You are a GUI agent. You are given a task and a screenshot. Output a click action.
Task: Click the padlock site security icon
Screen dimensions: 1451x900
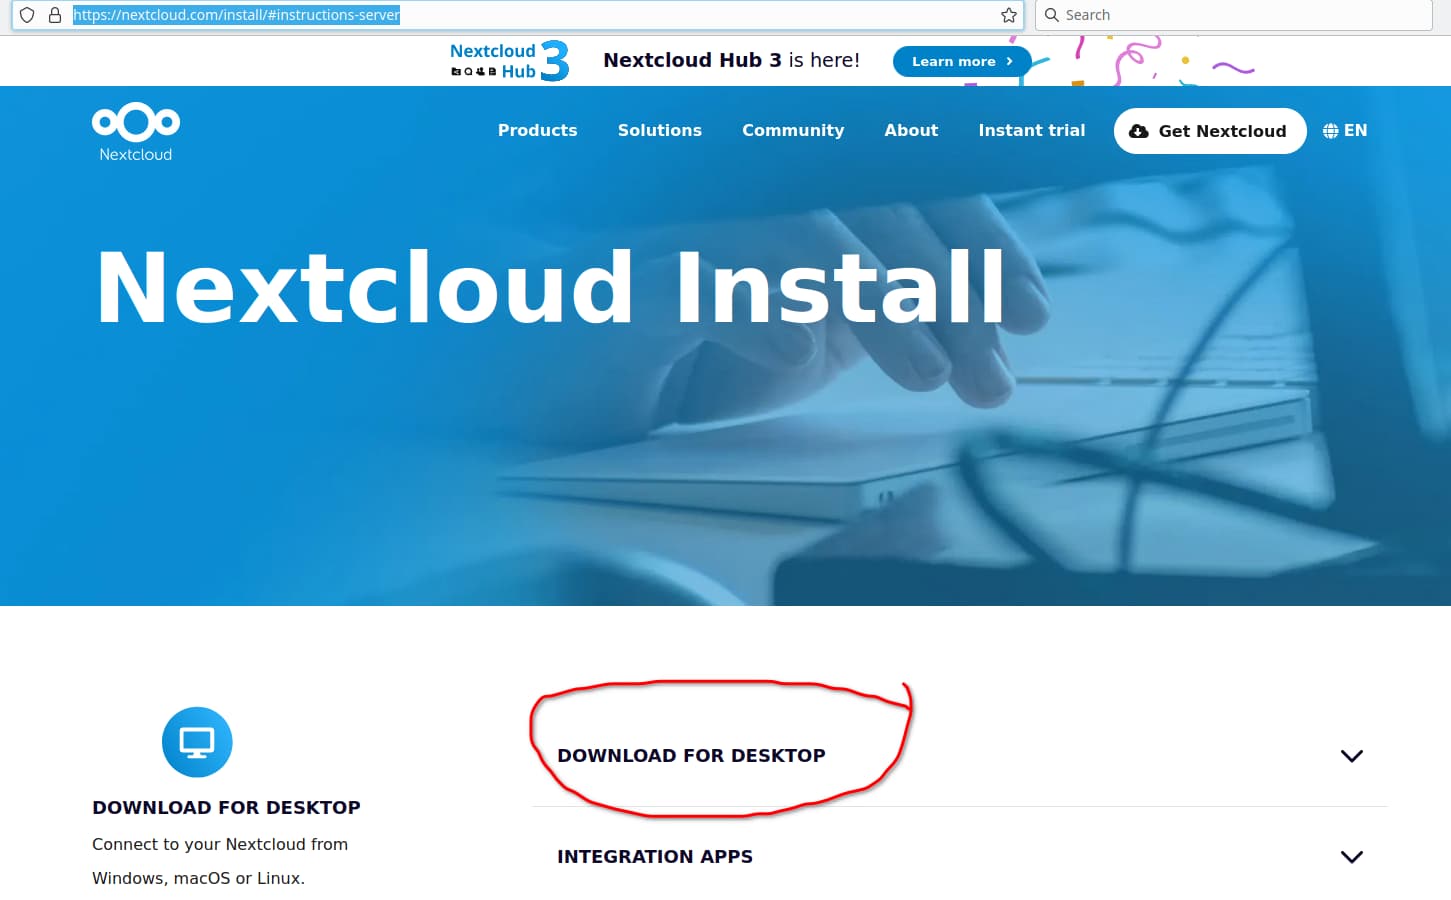(x=55, y=15)
